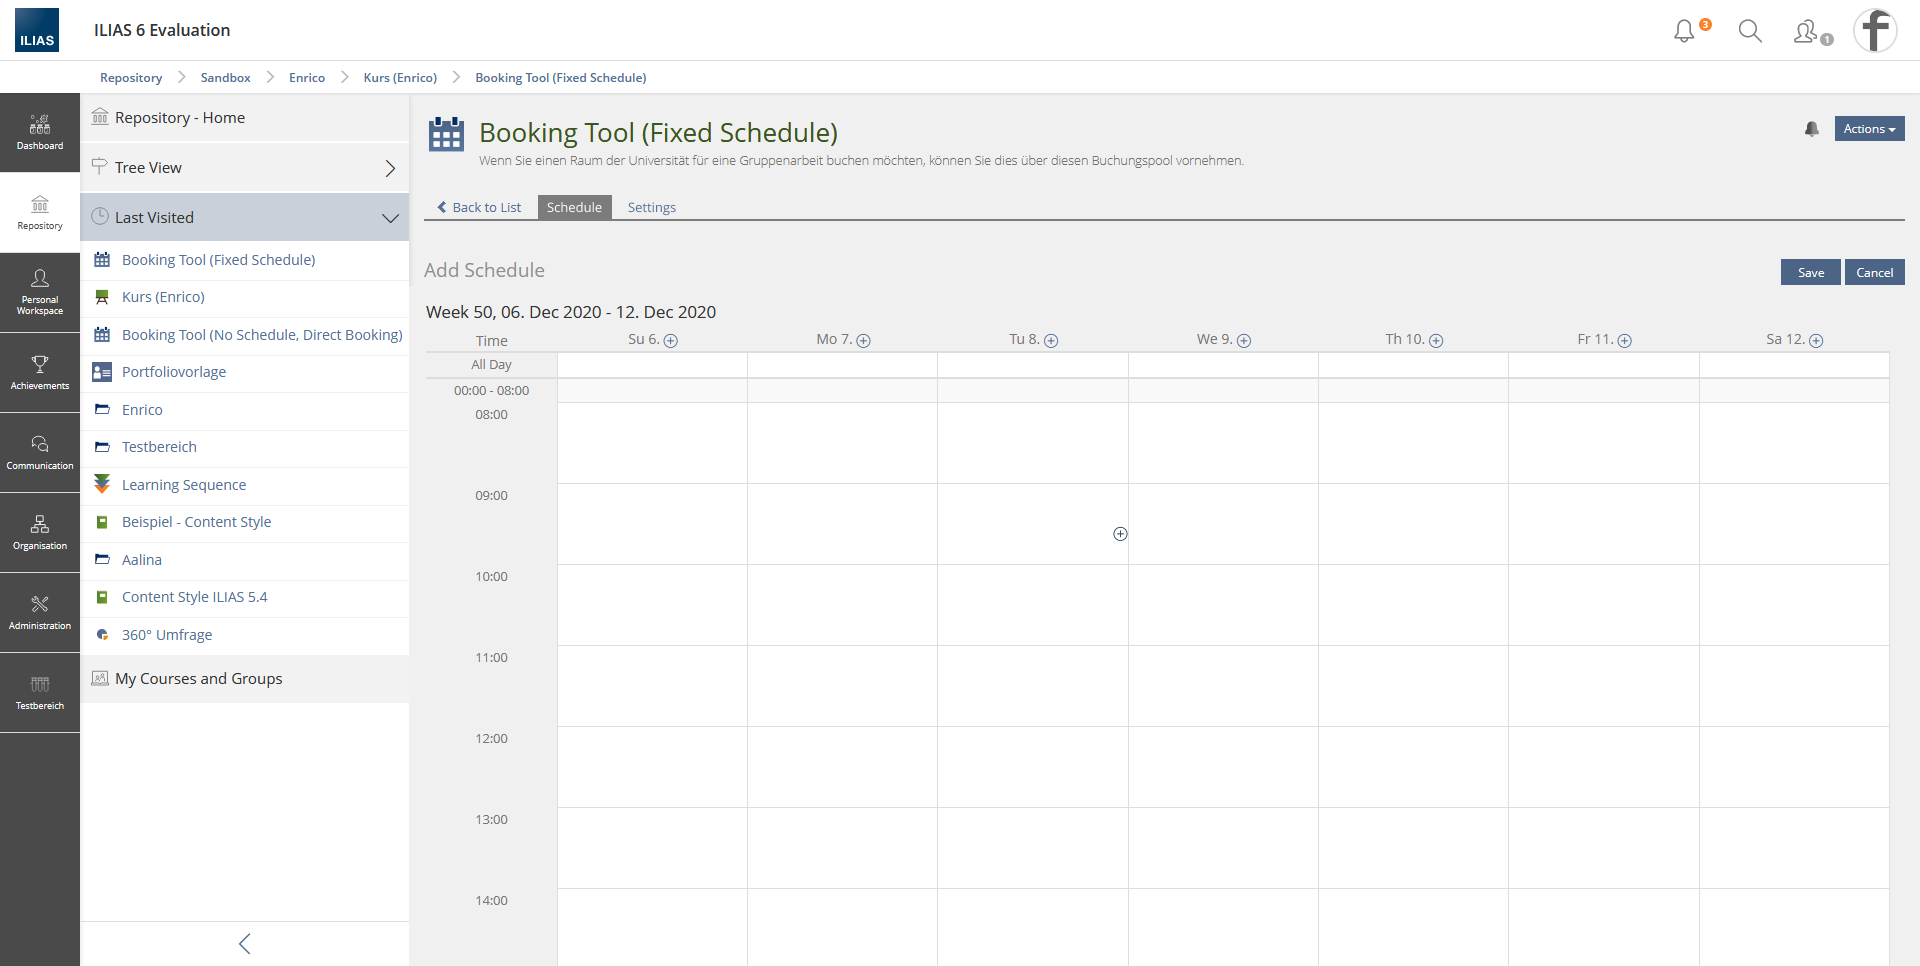Open the Actions dropdown menu

(1869, 129)
